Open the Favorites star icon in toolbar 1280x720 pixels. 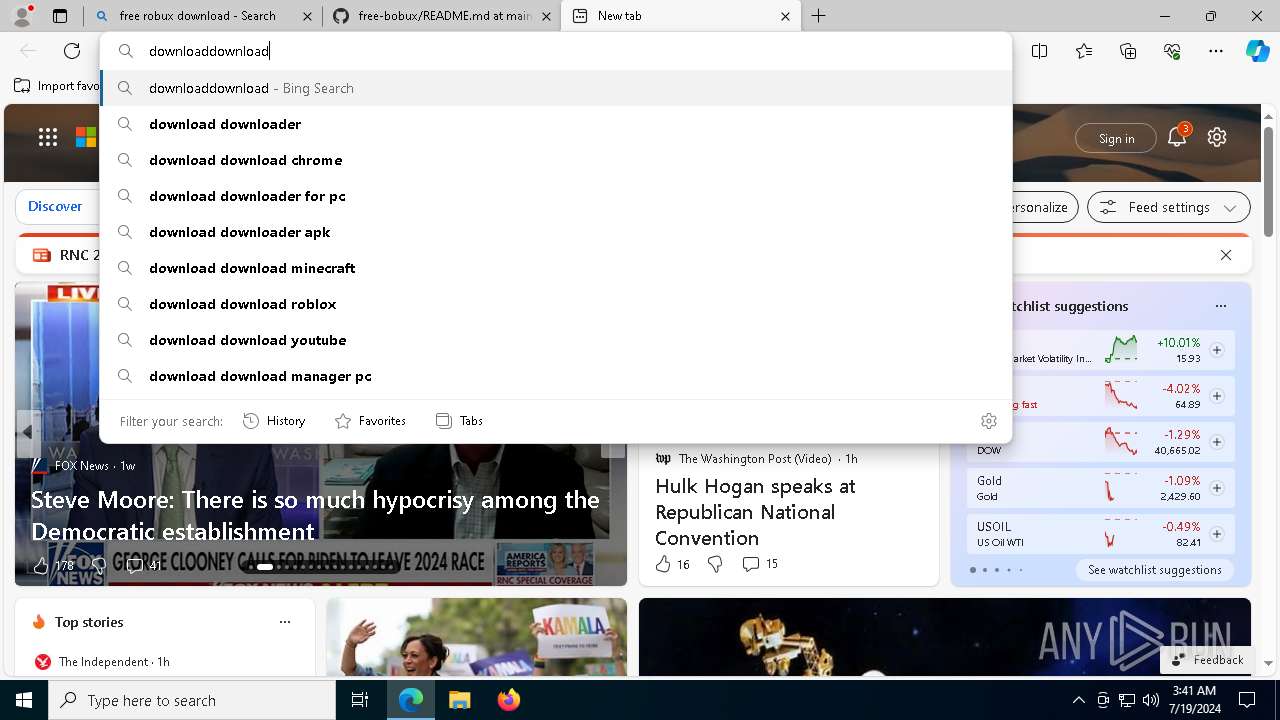(x=1084, y=51)
